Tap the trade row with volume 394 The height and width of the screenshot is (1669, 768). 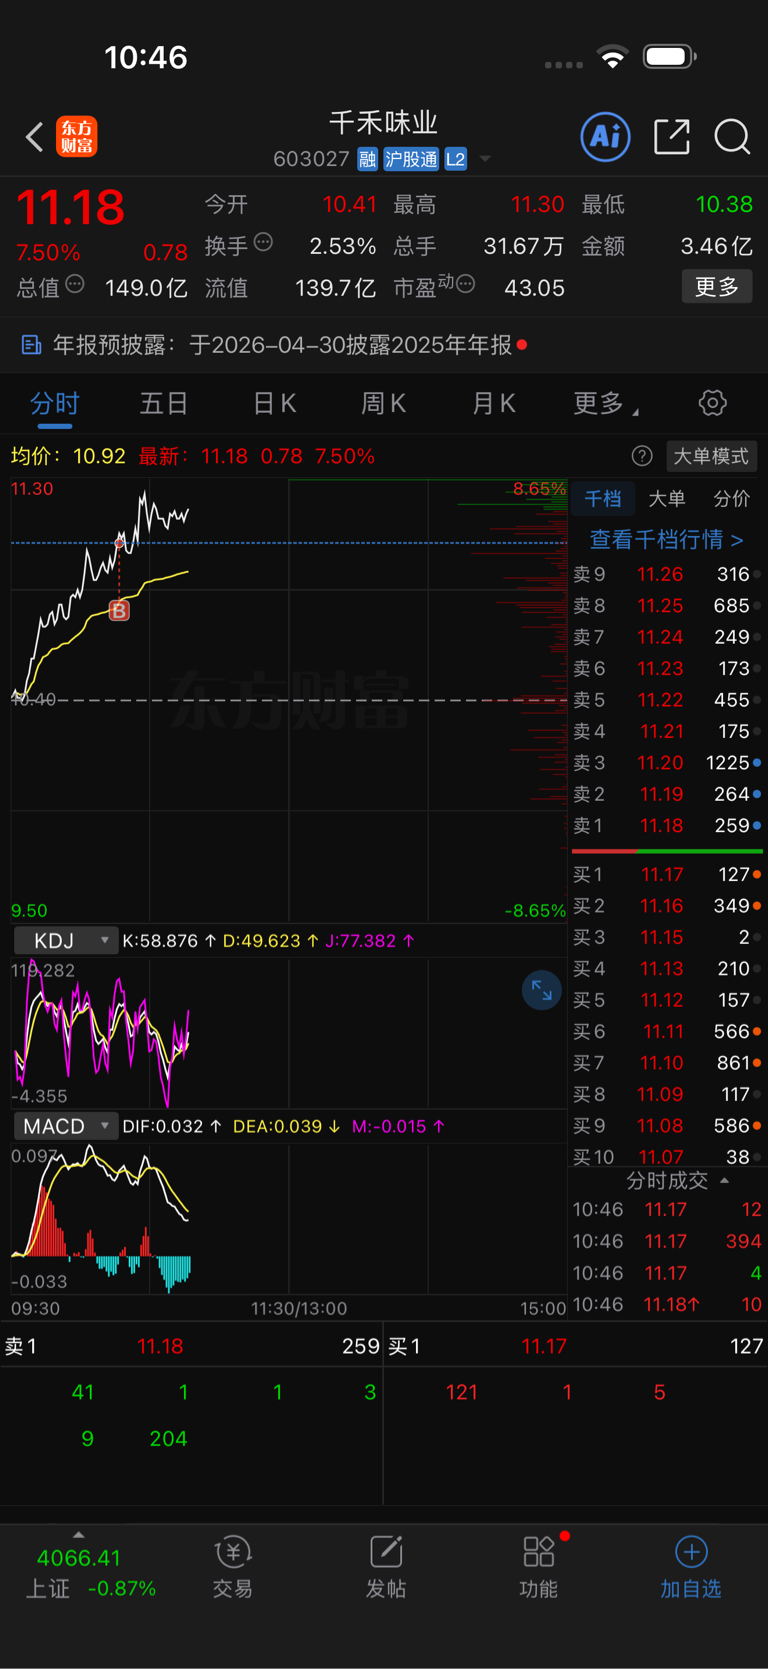click(667, 1241)
